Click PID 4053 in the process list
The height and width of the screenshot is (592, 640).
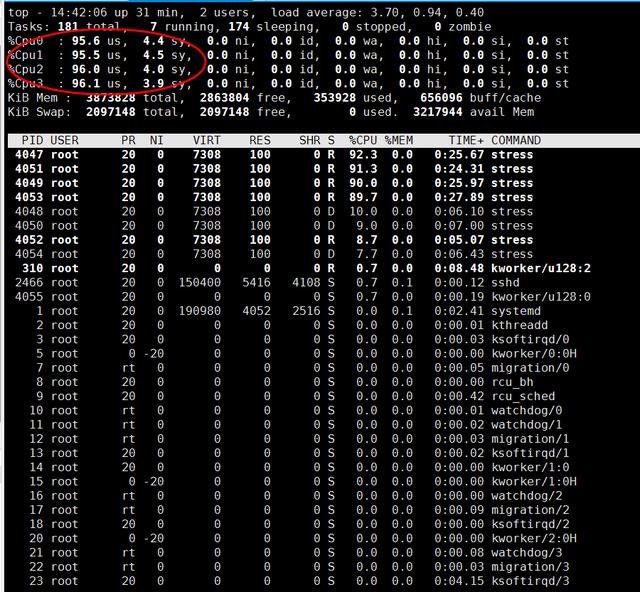[29, 197]
